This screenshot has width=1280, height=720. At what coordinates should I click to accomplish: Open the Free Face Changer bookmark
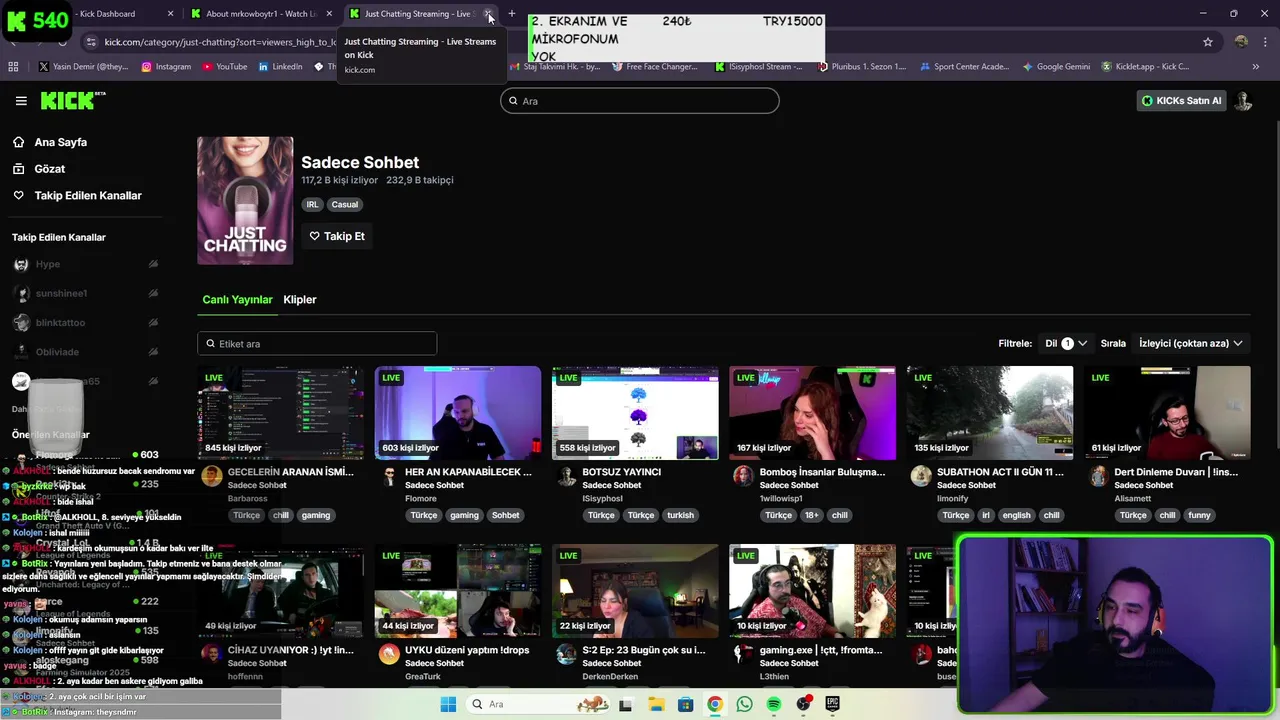click(654, 67)
